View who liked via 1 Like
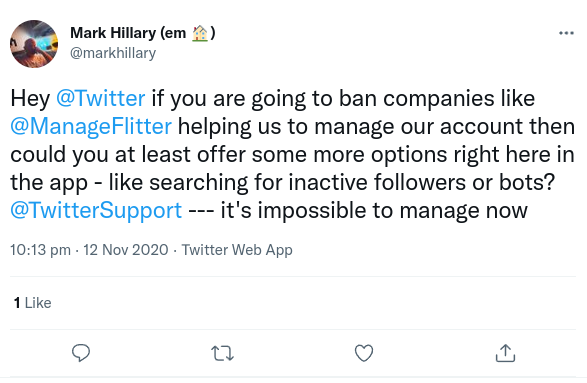587x383 pixels. tap(33, 303)
